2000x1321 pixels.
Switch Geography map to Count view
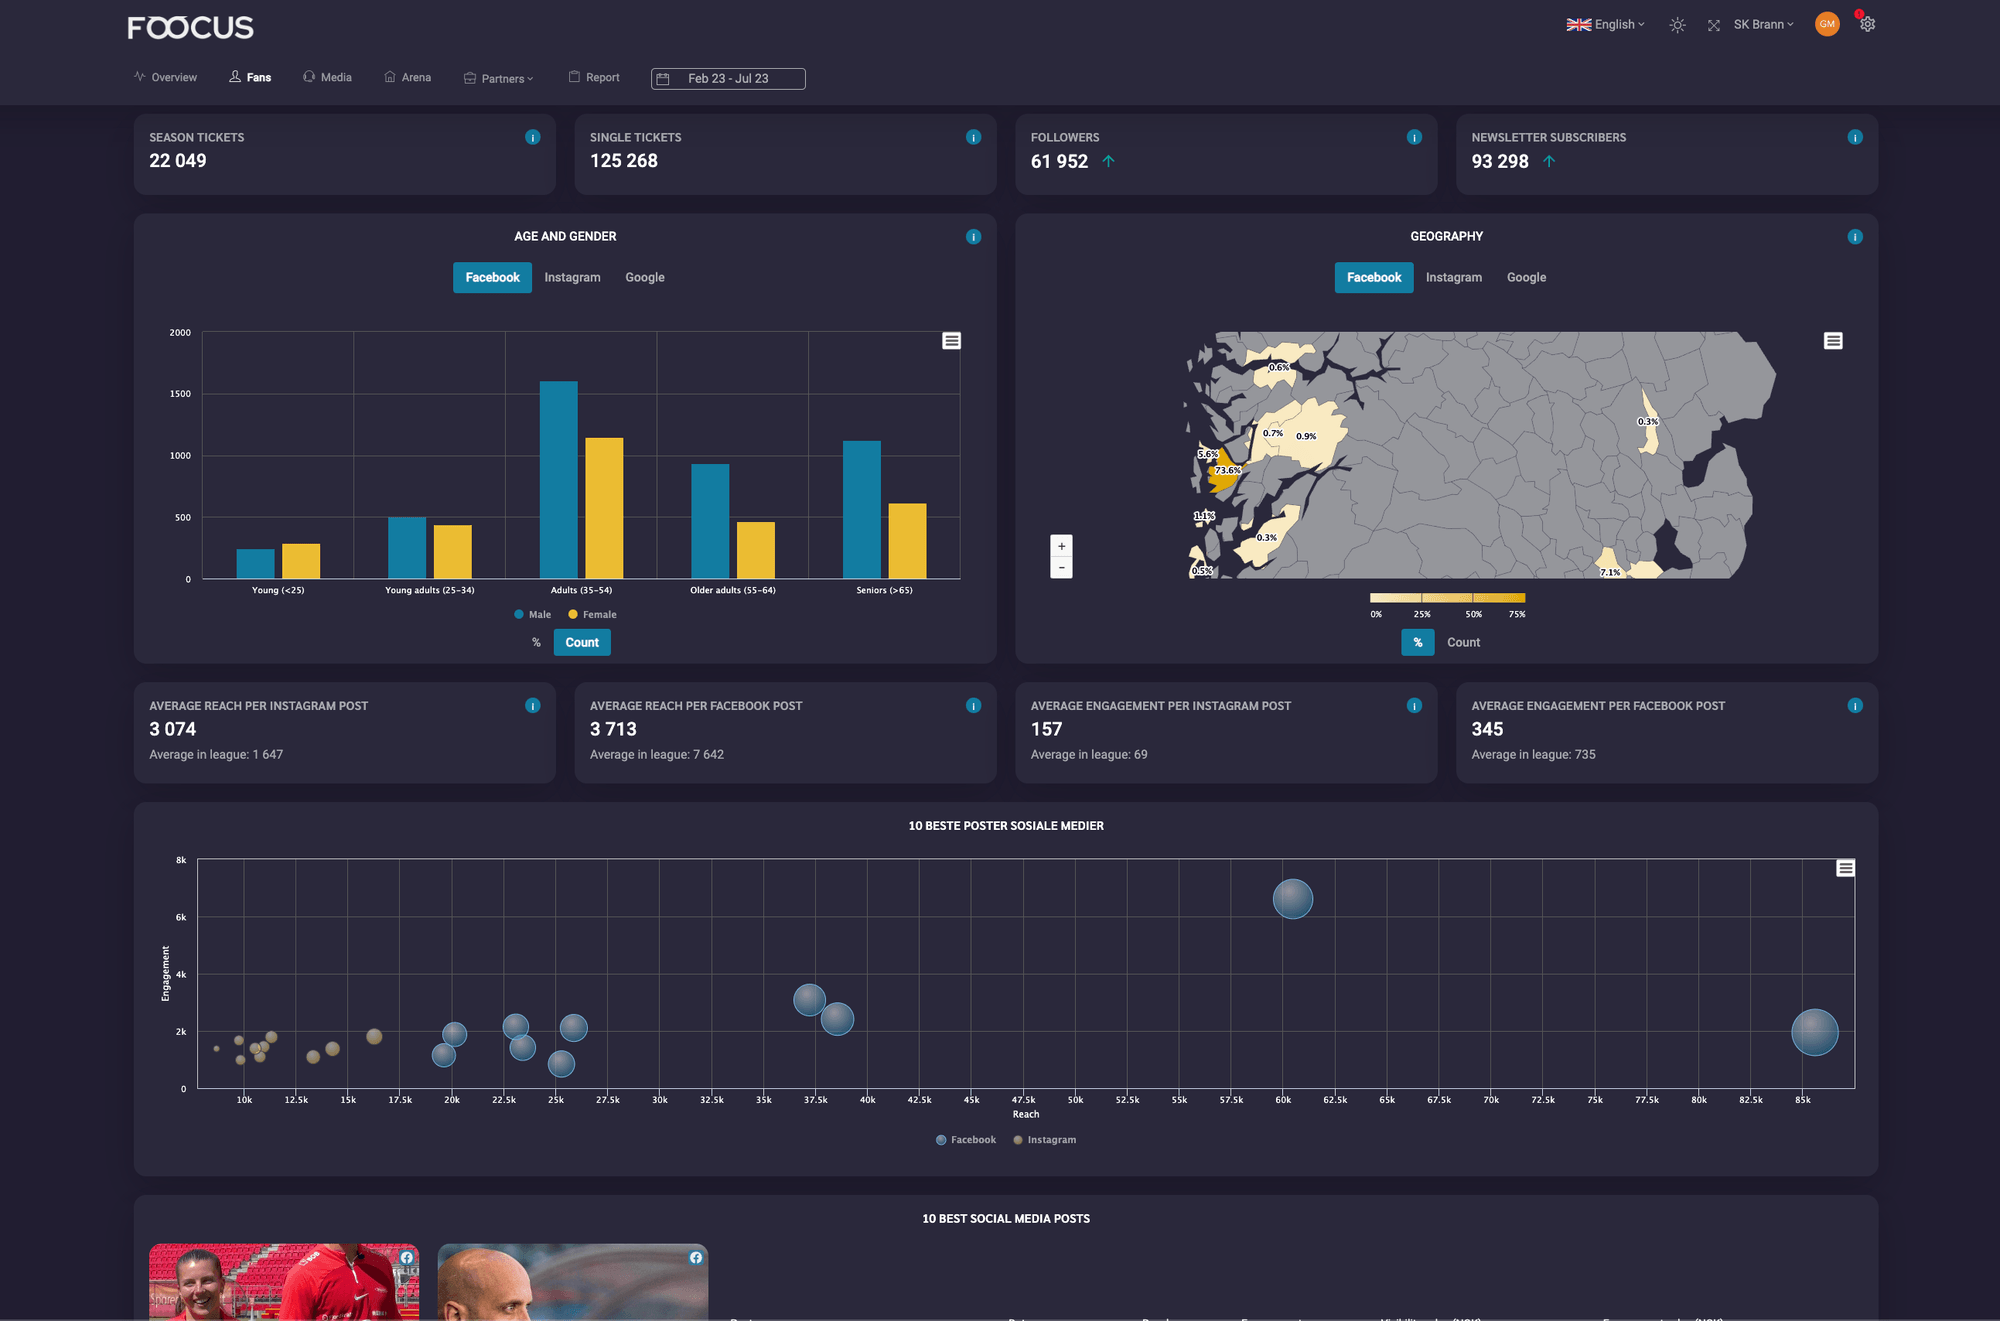pyautogui.click(x=1463, y=643)
